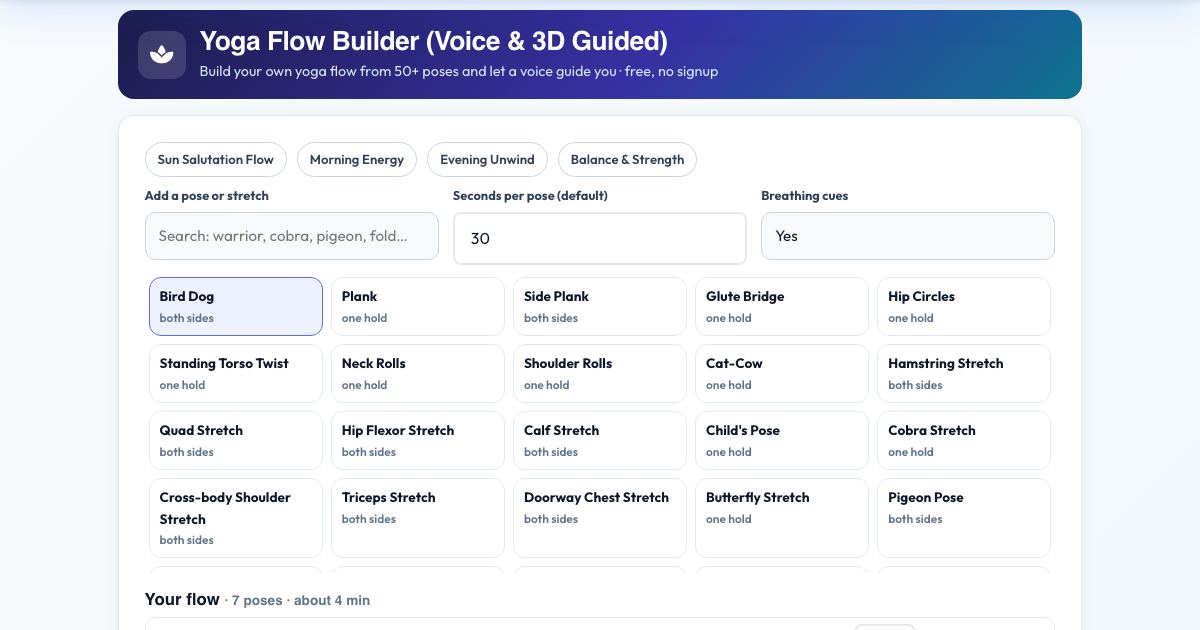This screenshot has height=630, width=1200.
Task: Load the Evening Unwind preset
Action: point(487,159)
